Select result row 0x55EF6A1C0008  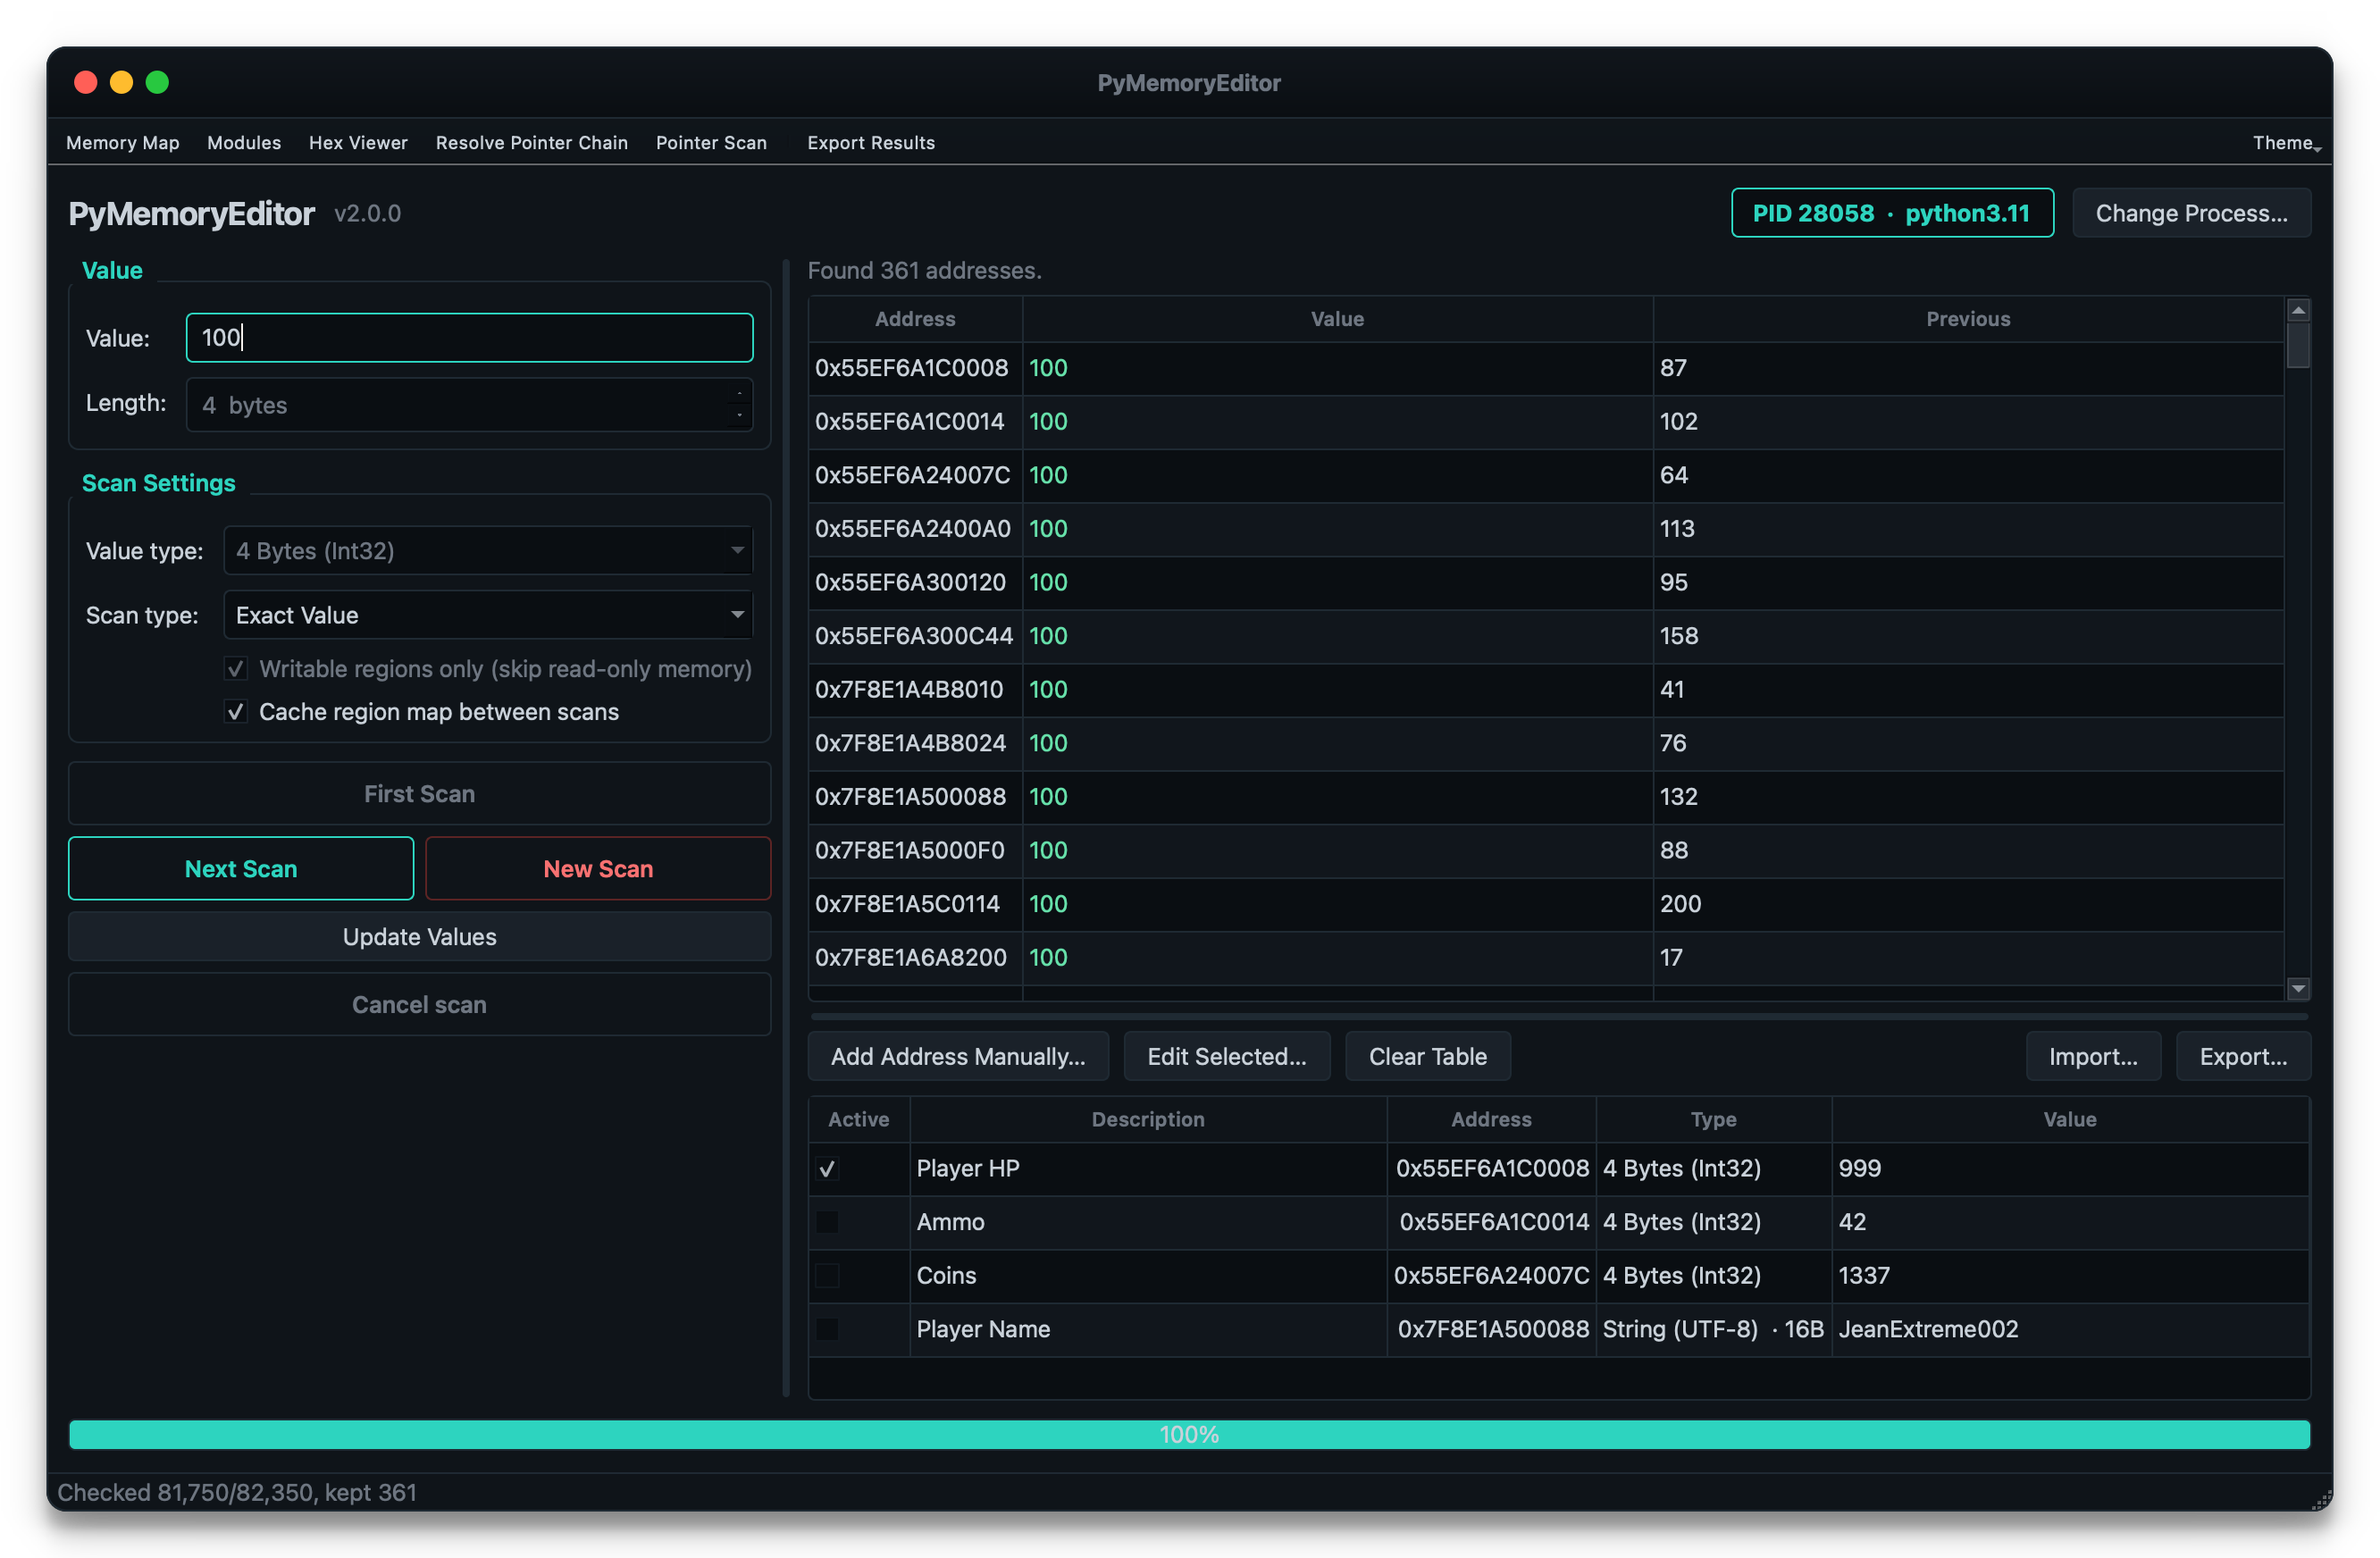point(1546,368)
